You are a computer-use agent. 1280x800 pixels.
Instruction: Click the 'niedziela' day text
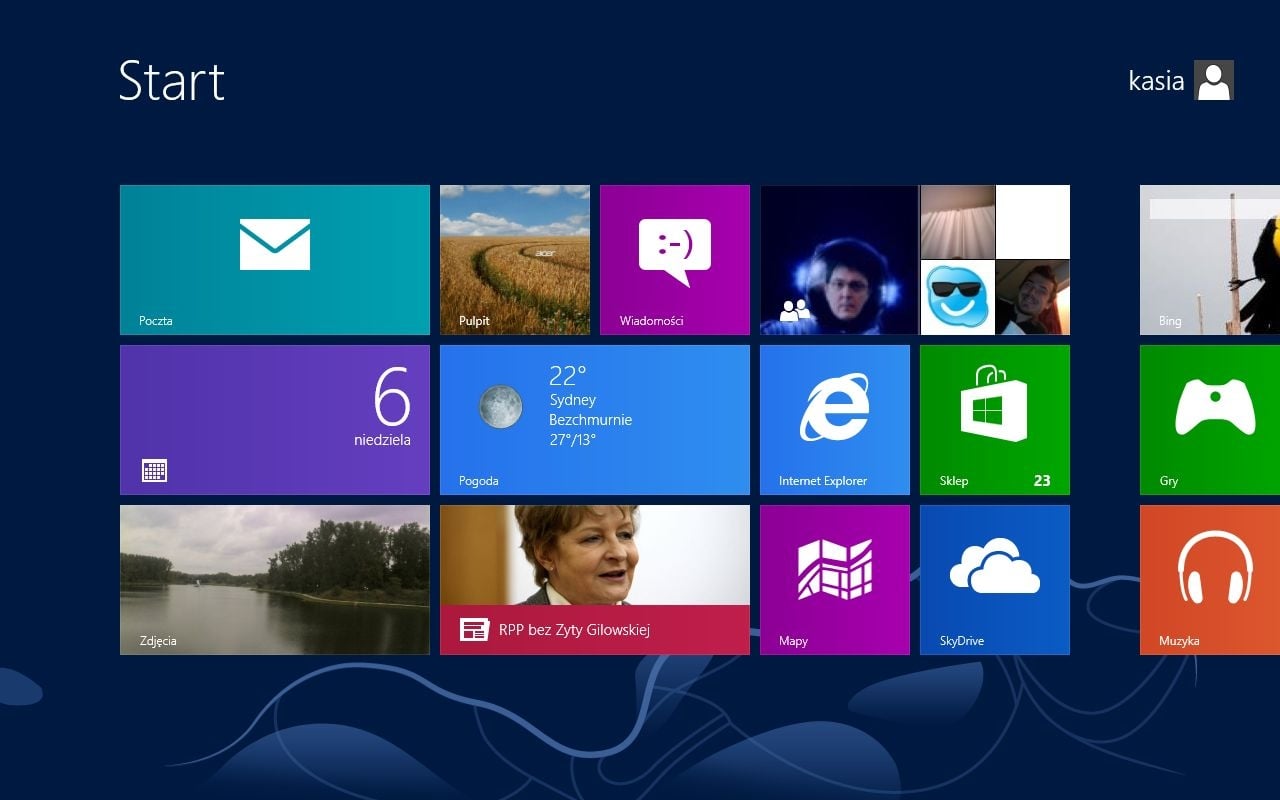click(382, 440)
